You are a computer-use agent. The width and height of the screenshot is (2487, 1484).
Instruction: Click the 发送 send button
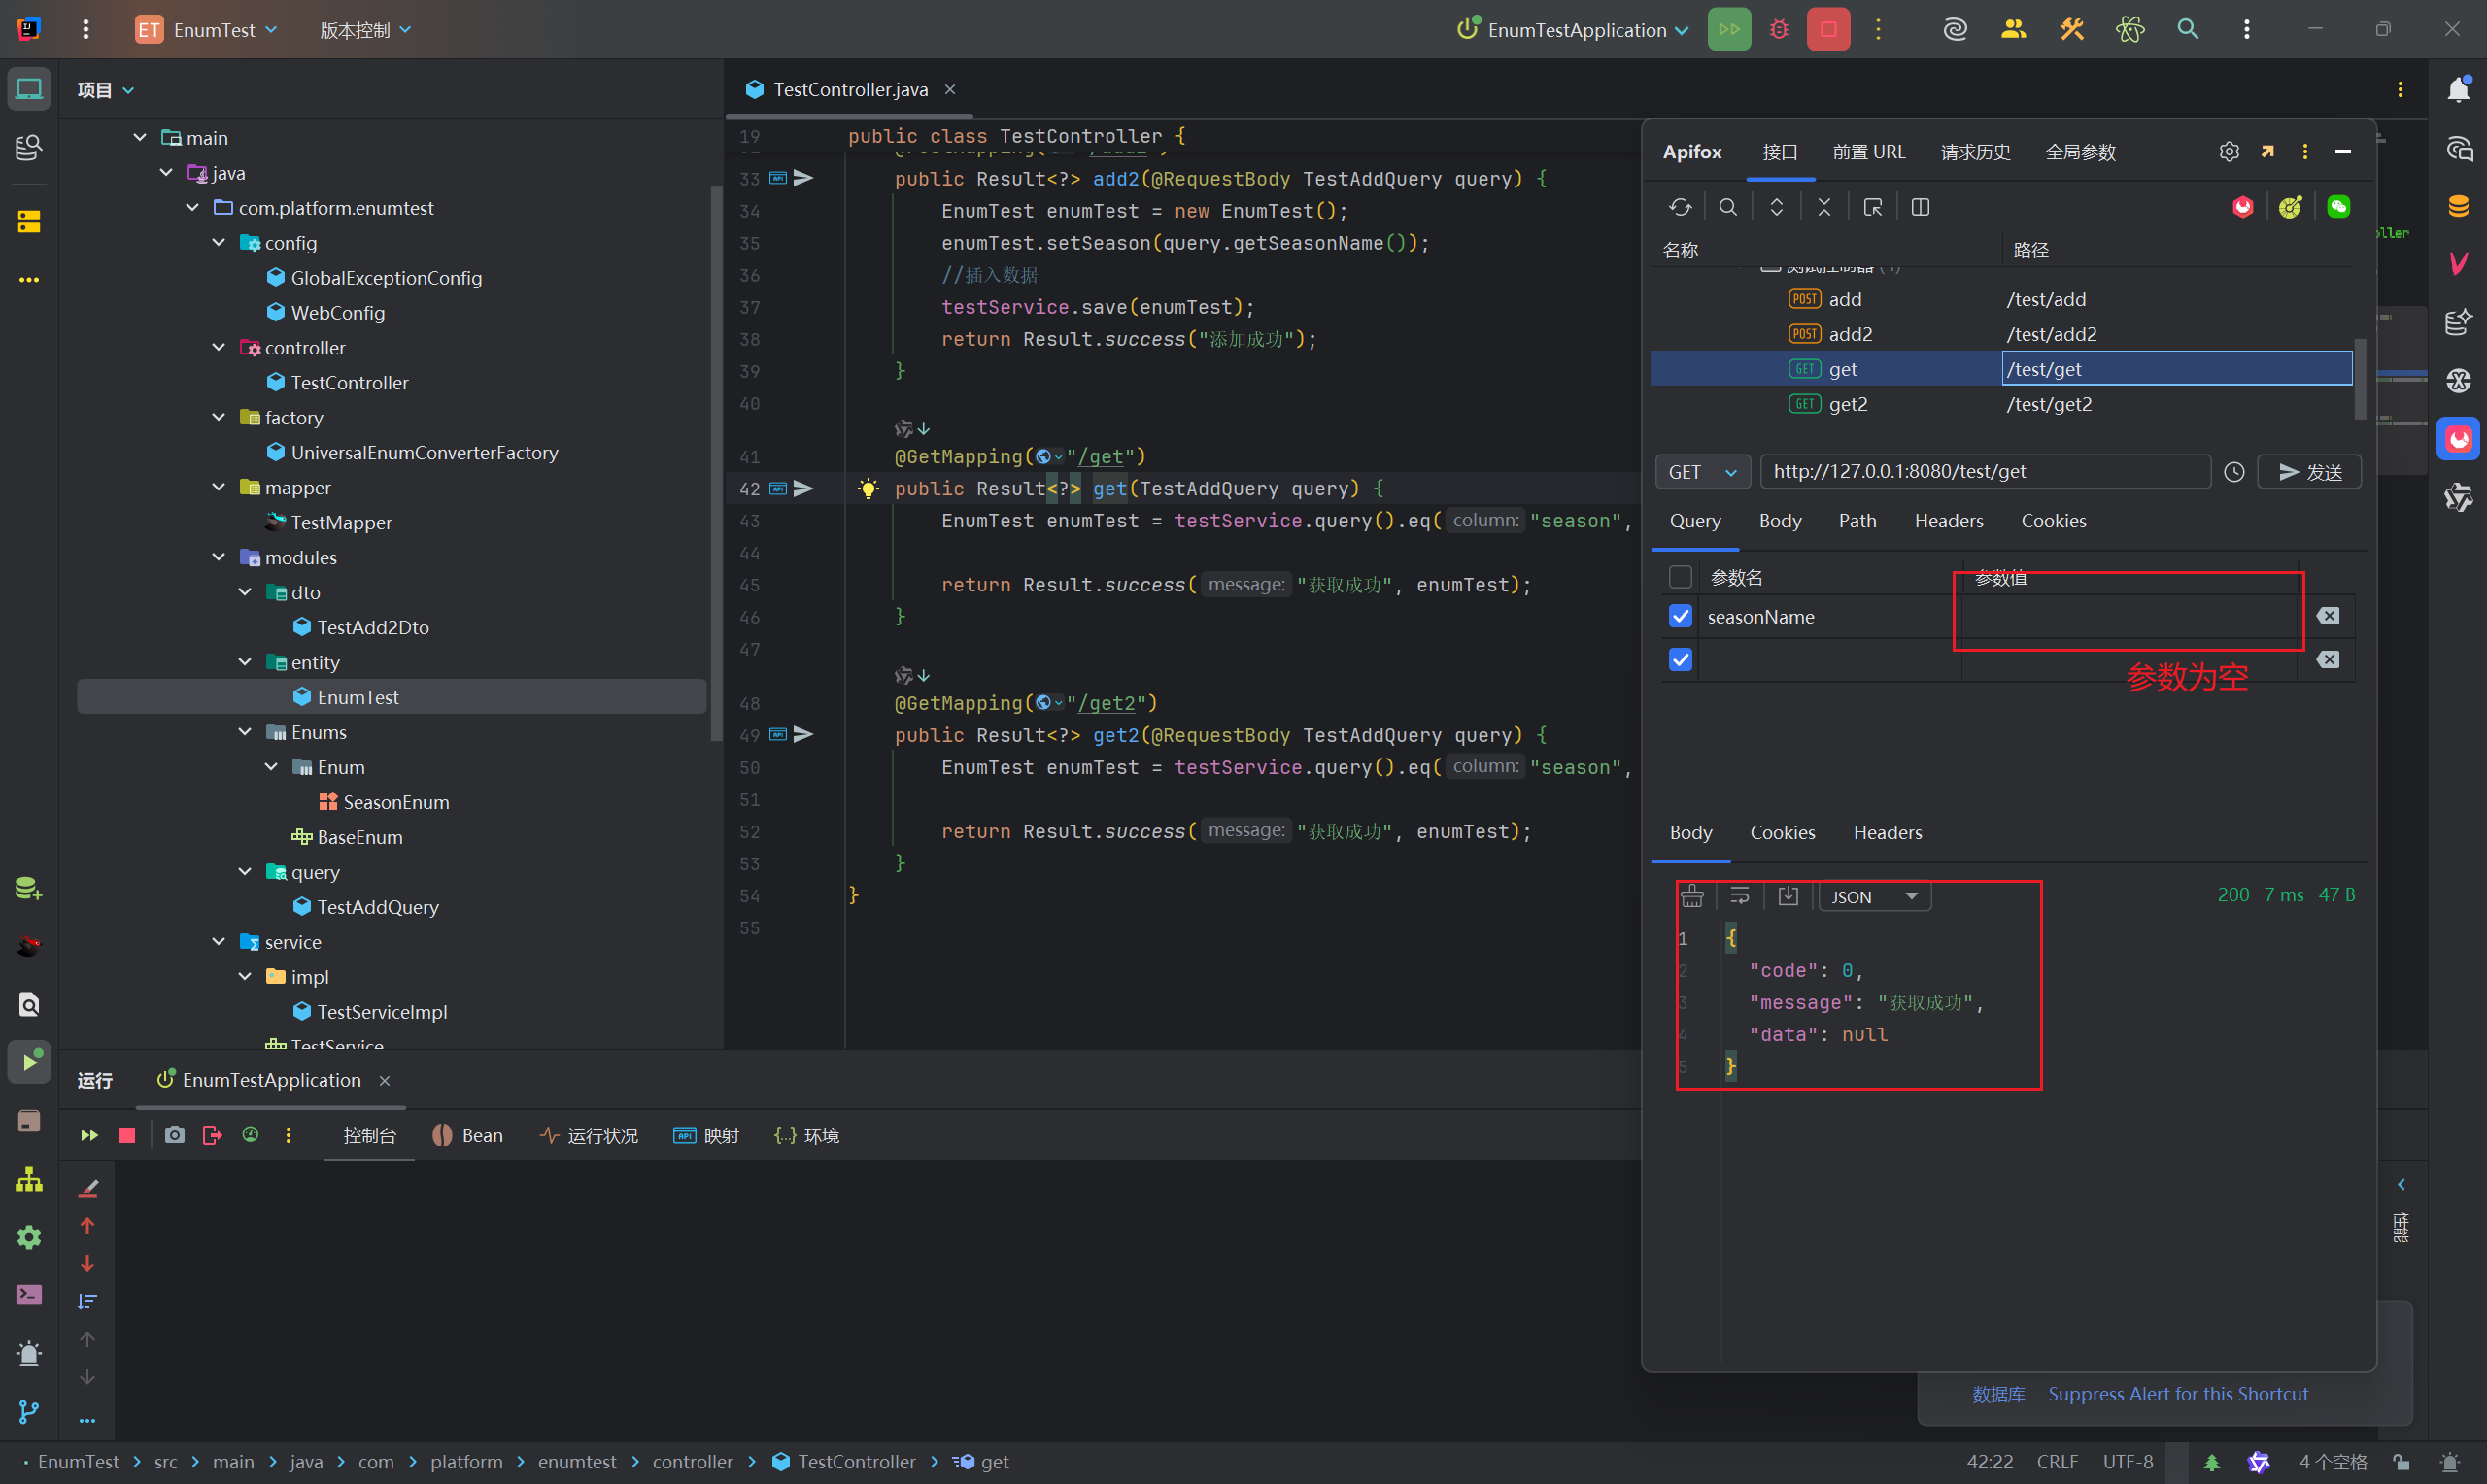click(2309, 472)
